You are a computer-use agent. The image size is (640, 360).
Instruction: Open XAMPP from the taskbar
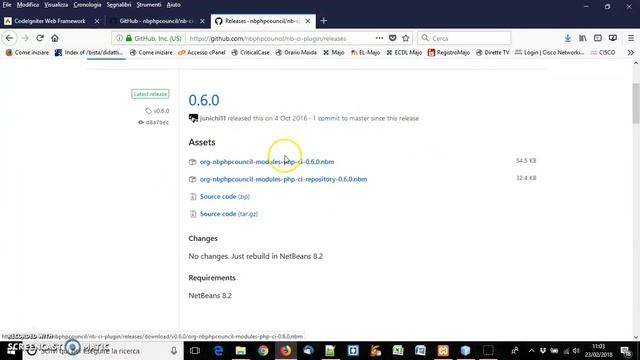pos(443,351)
